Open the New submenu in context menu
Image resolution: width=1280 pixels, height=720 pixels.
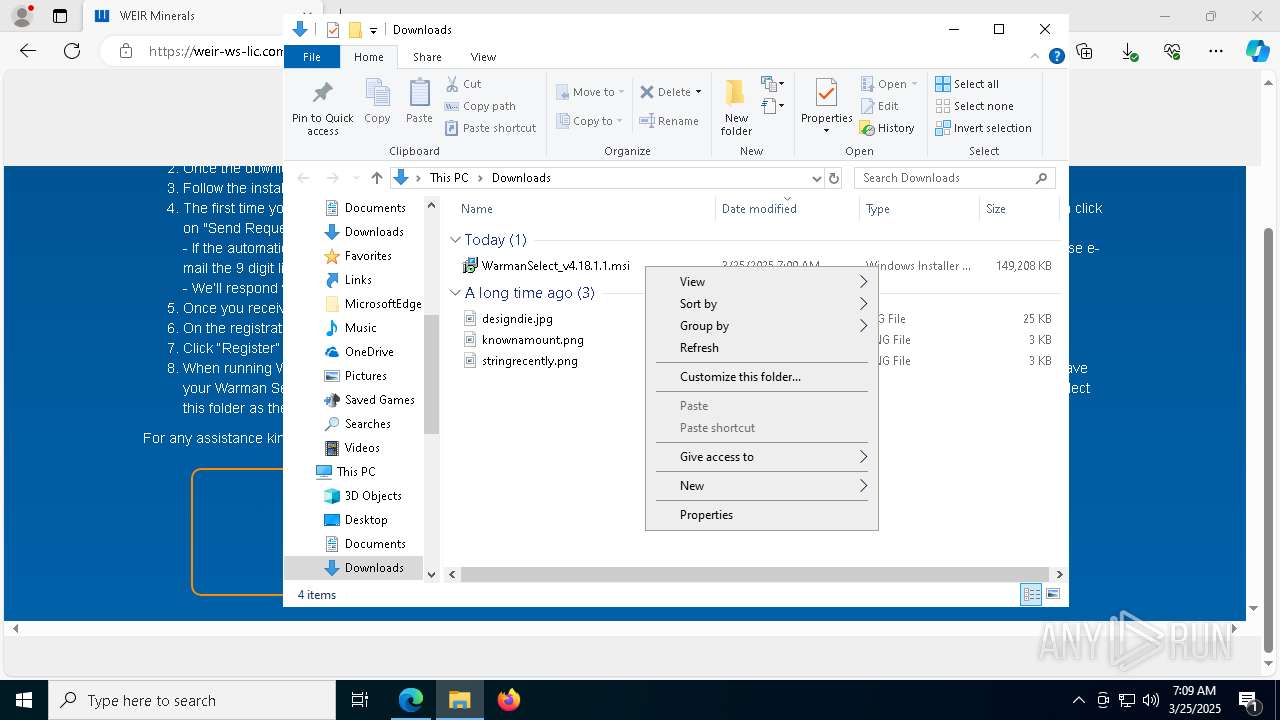click(762, 486)
